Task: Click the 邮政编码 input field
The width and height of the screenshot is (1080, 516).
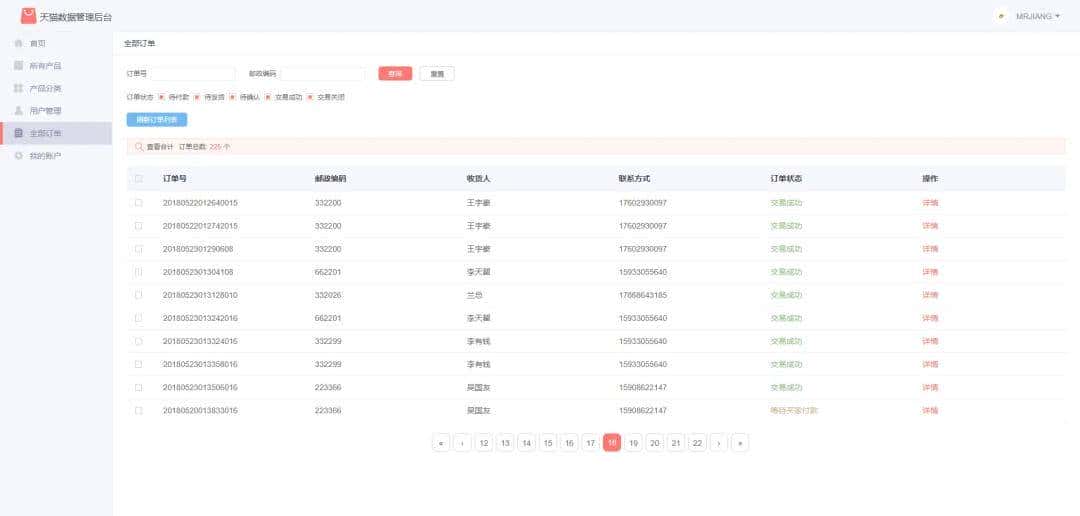Action: point(322,74)
